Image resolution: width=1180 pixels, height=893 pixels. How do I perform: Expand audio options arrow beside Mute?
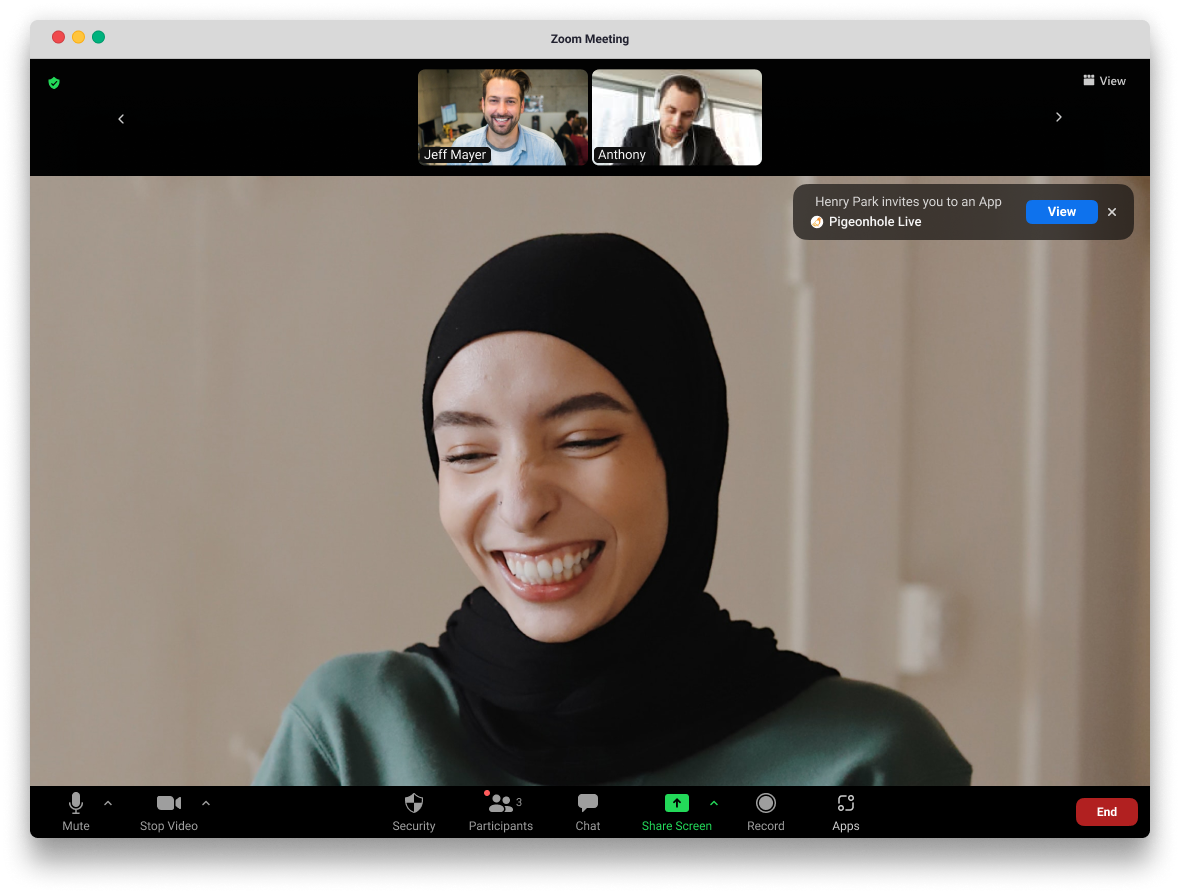108,803
